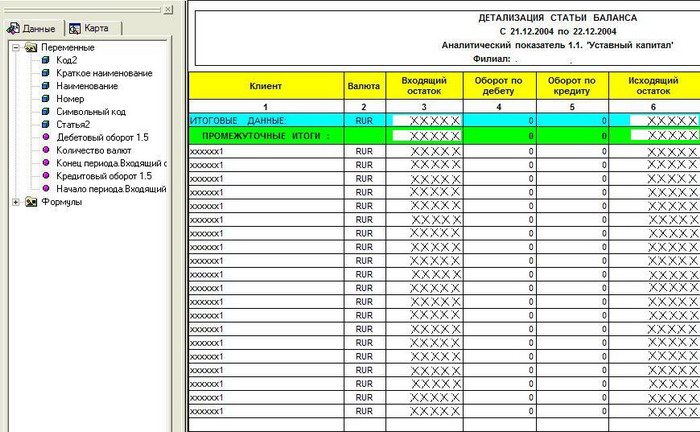Click the cube icon beside Номер
700x432 pixels.
coord(46,99)
